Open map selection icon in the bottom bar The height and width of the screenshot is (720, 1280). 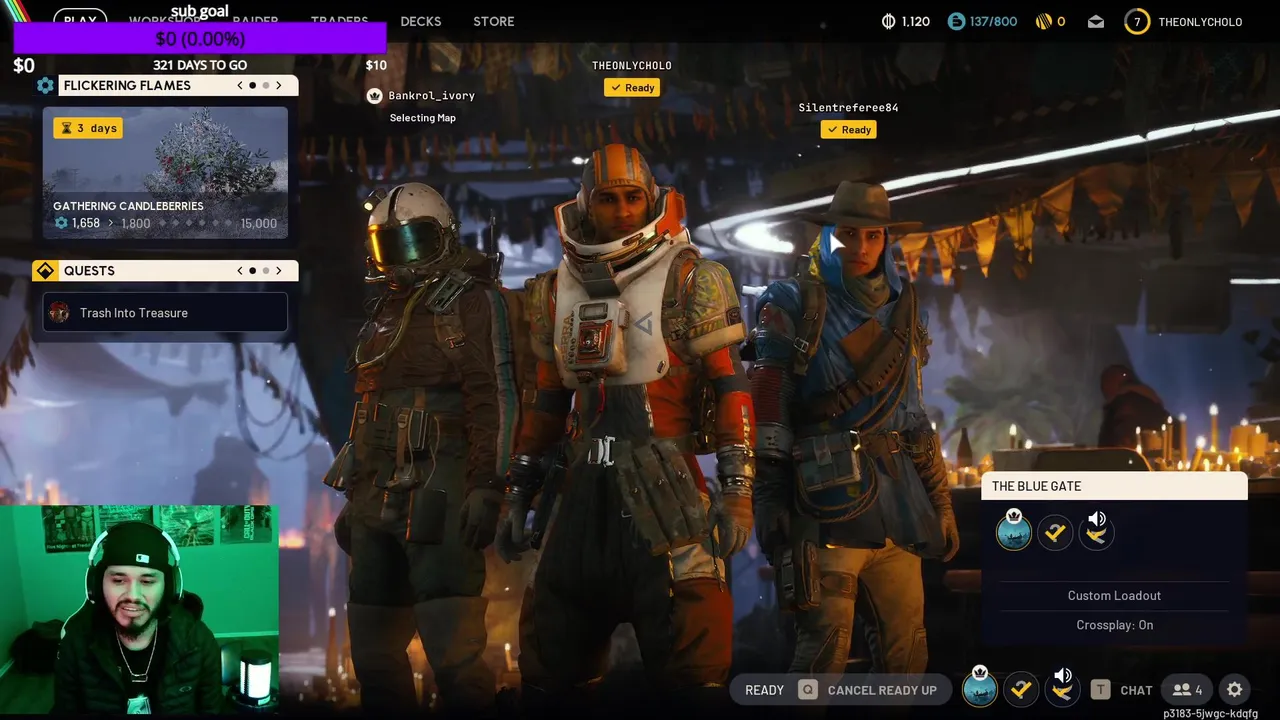980,689
